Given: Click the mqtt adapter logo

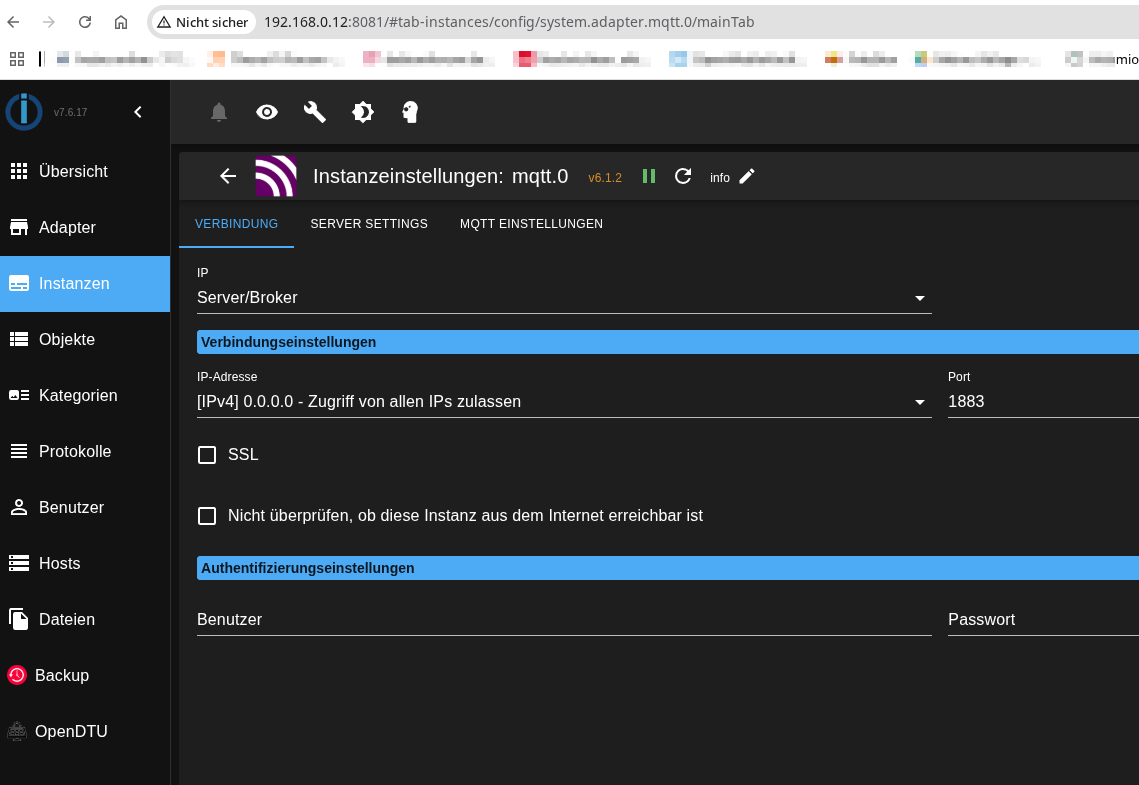Looking at the screenshot, I should (276, 176).
